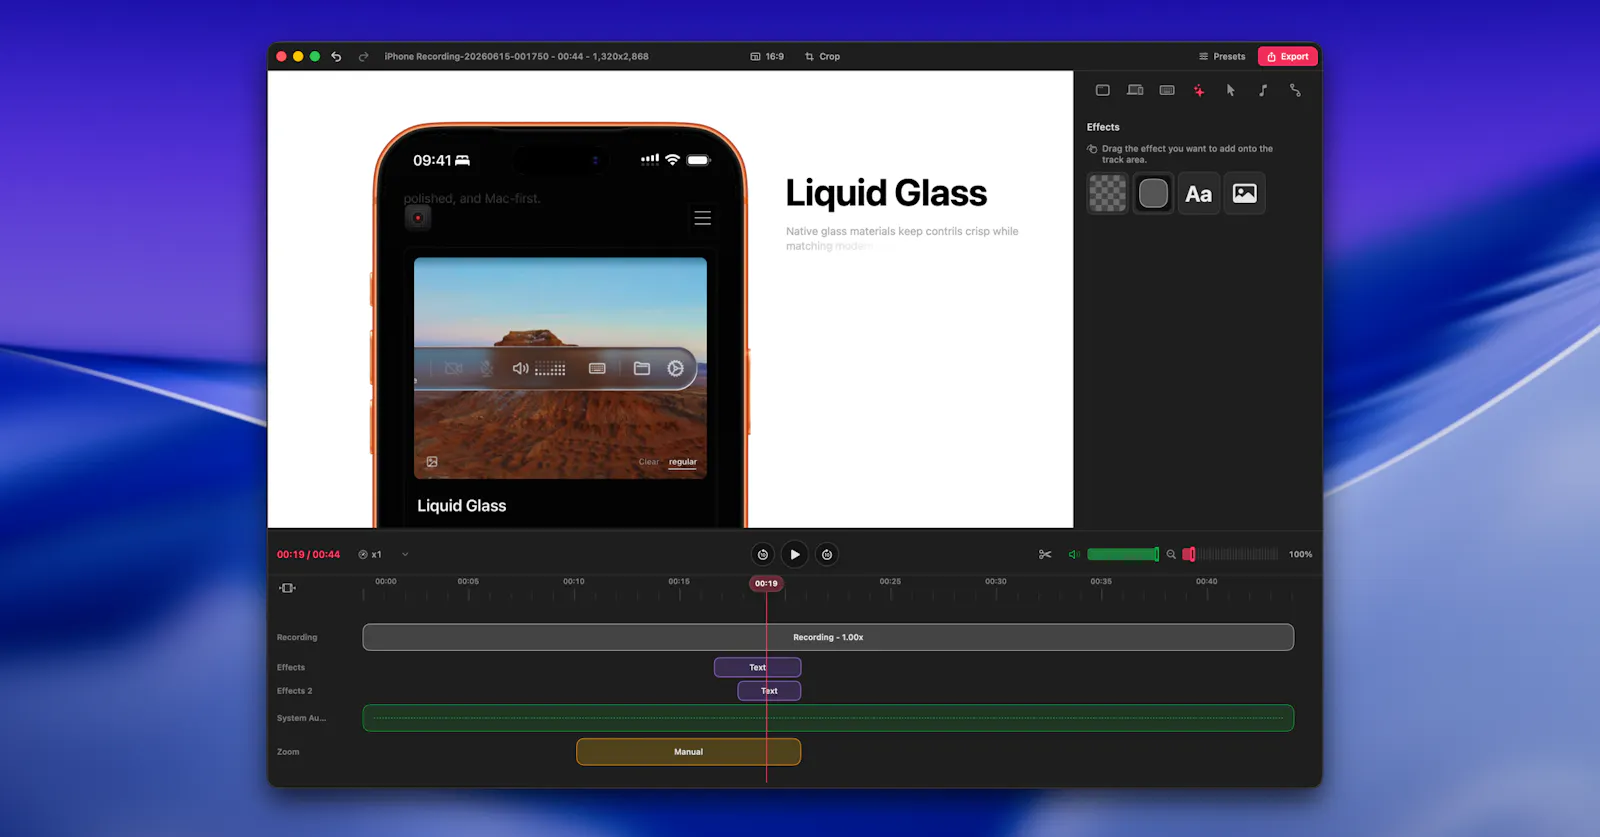The height and width of the screenshot is (837, 1600).
Task: Expand the chevron next to playback speed
Action: click(x=405, y=554)
